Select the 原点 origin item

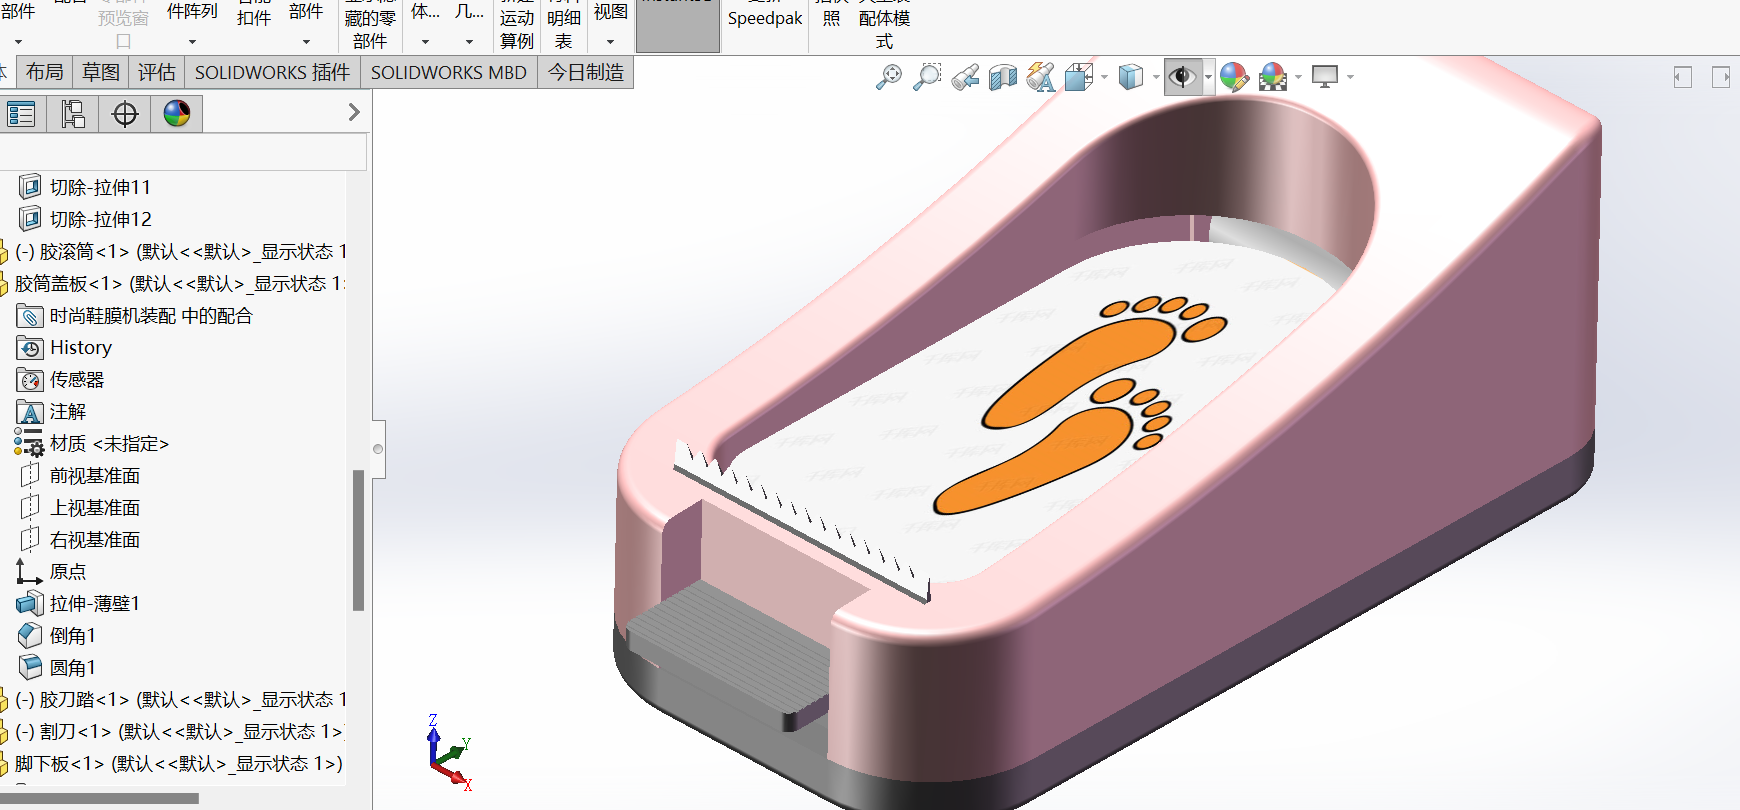(x=67, y=571)
